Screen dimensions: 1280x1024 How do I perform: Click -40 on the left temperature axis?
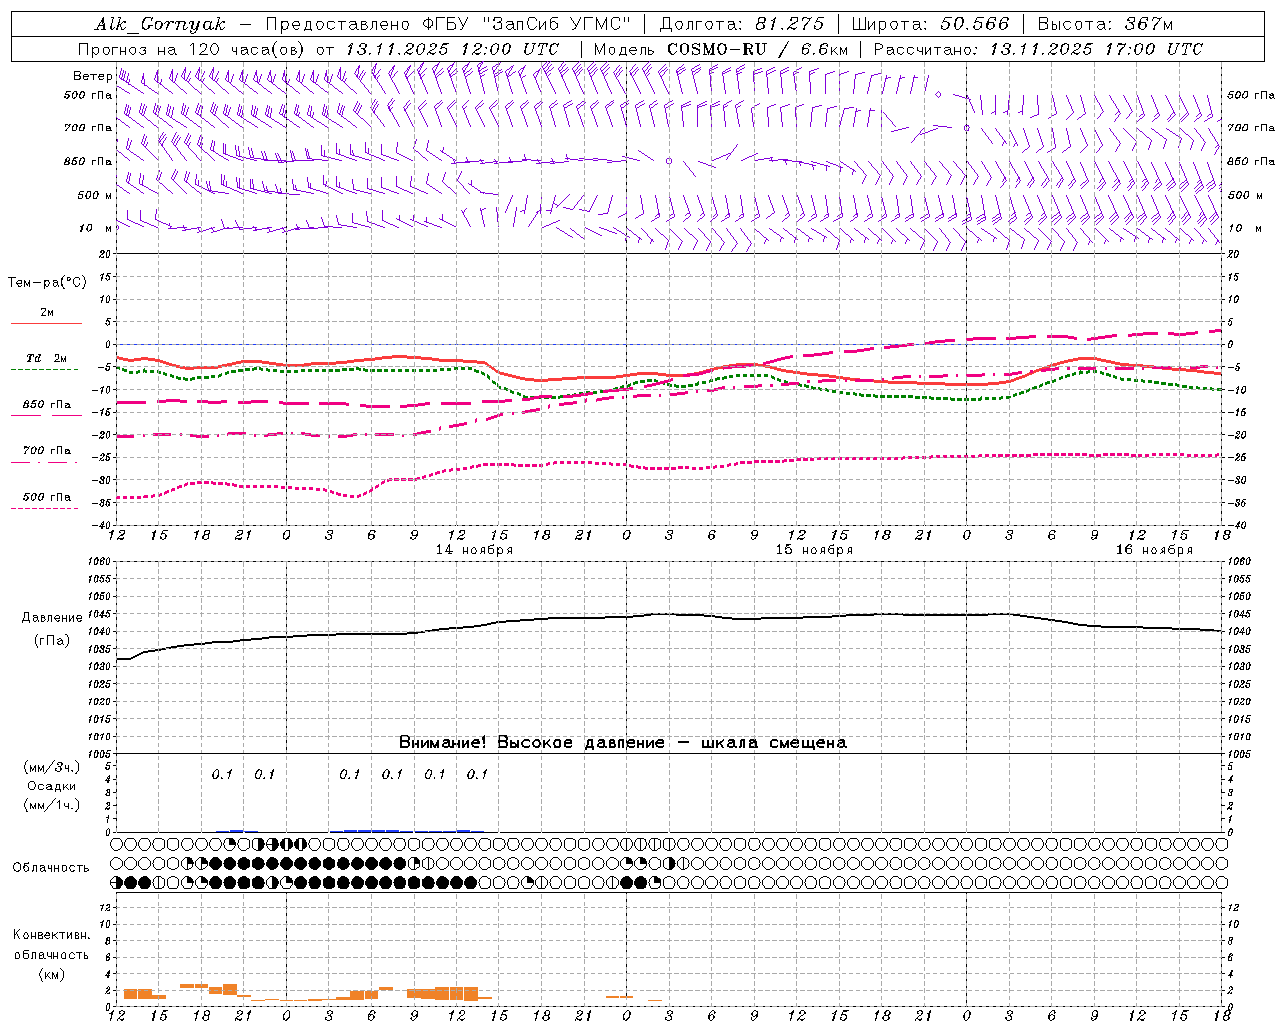pos(103,525)
